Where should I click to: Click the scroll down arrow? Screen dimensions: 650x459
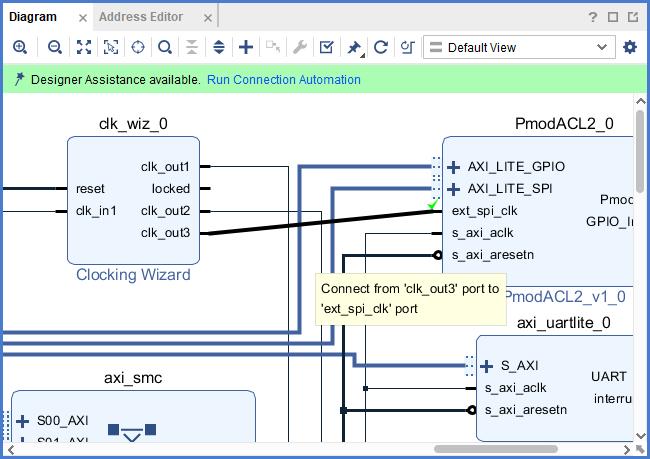(x=640, y=436)
